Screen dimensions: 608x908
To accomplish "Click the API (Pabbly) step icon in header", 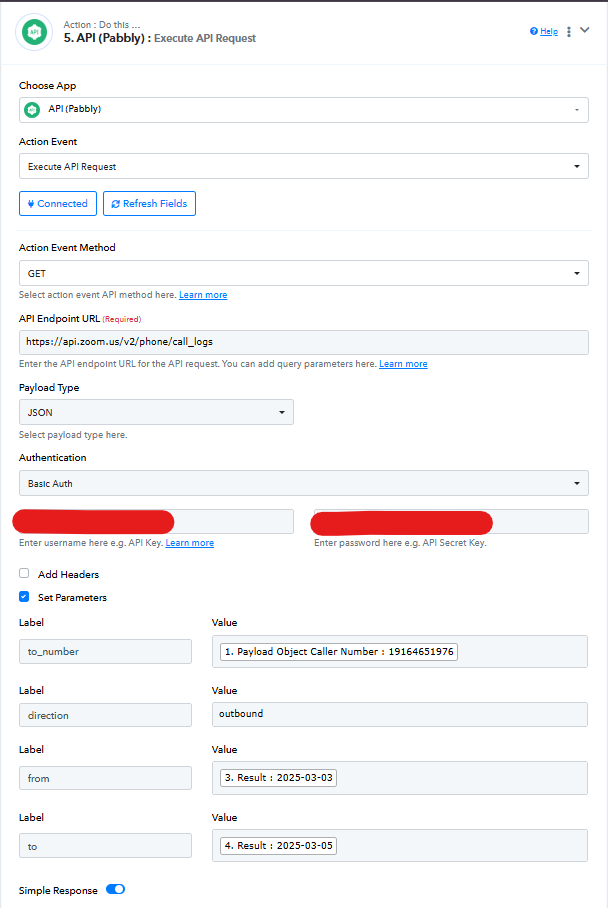I will pyautogui.click(x=34, y=32).
